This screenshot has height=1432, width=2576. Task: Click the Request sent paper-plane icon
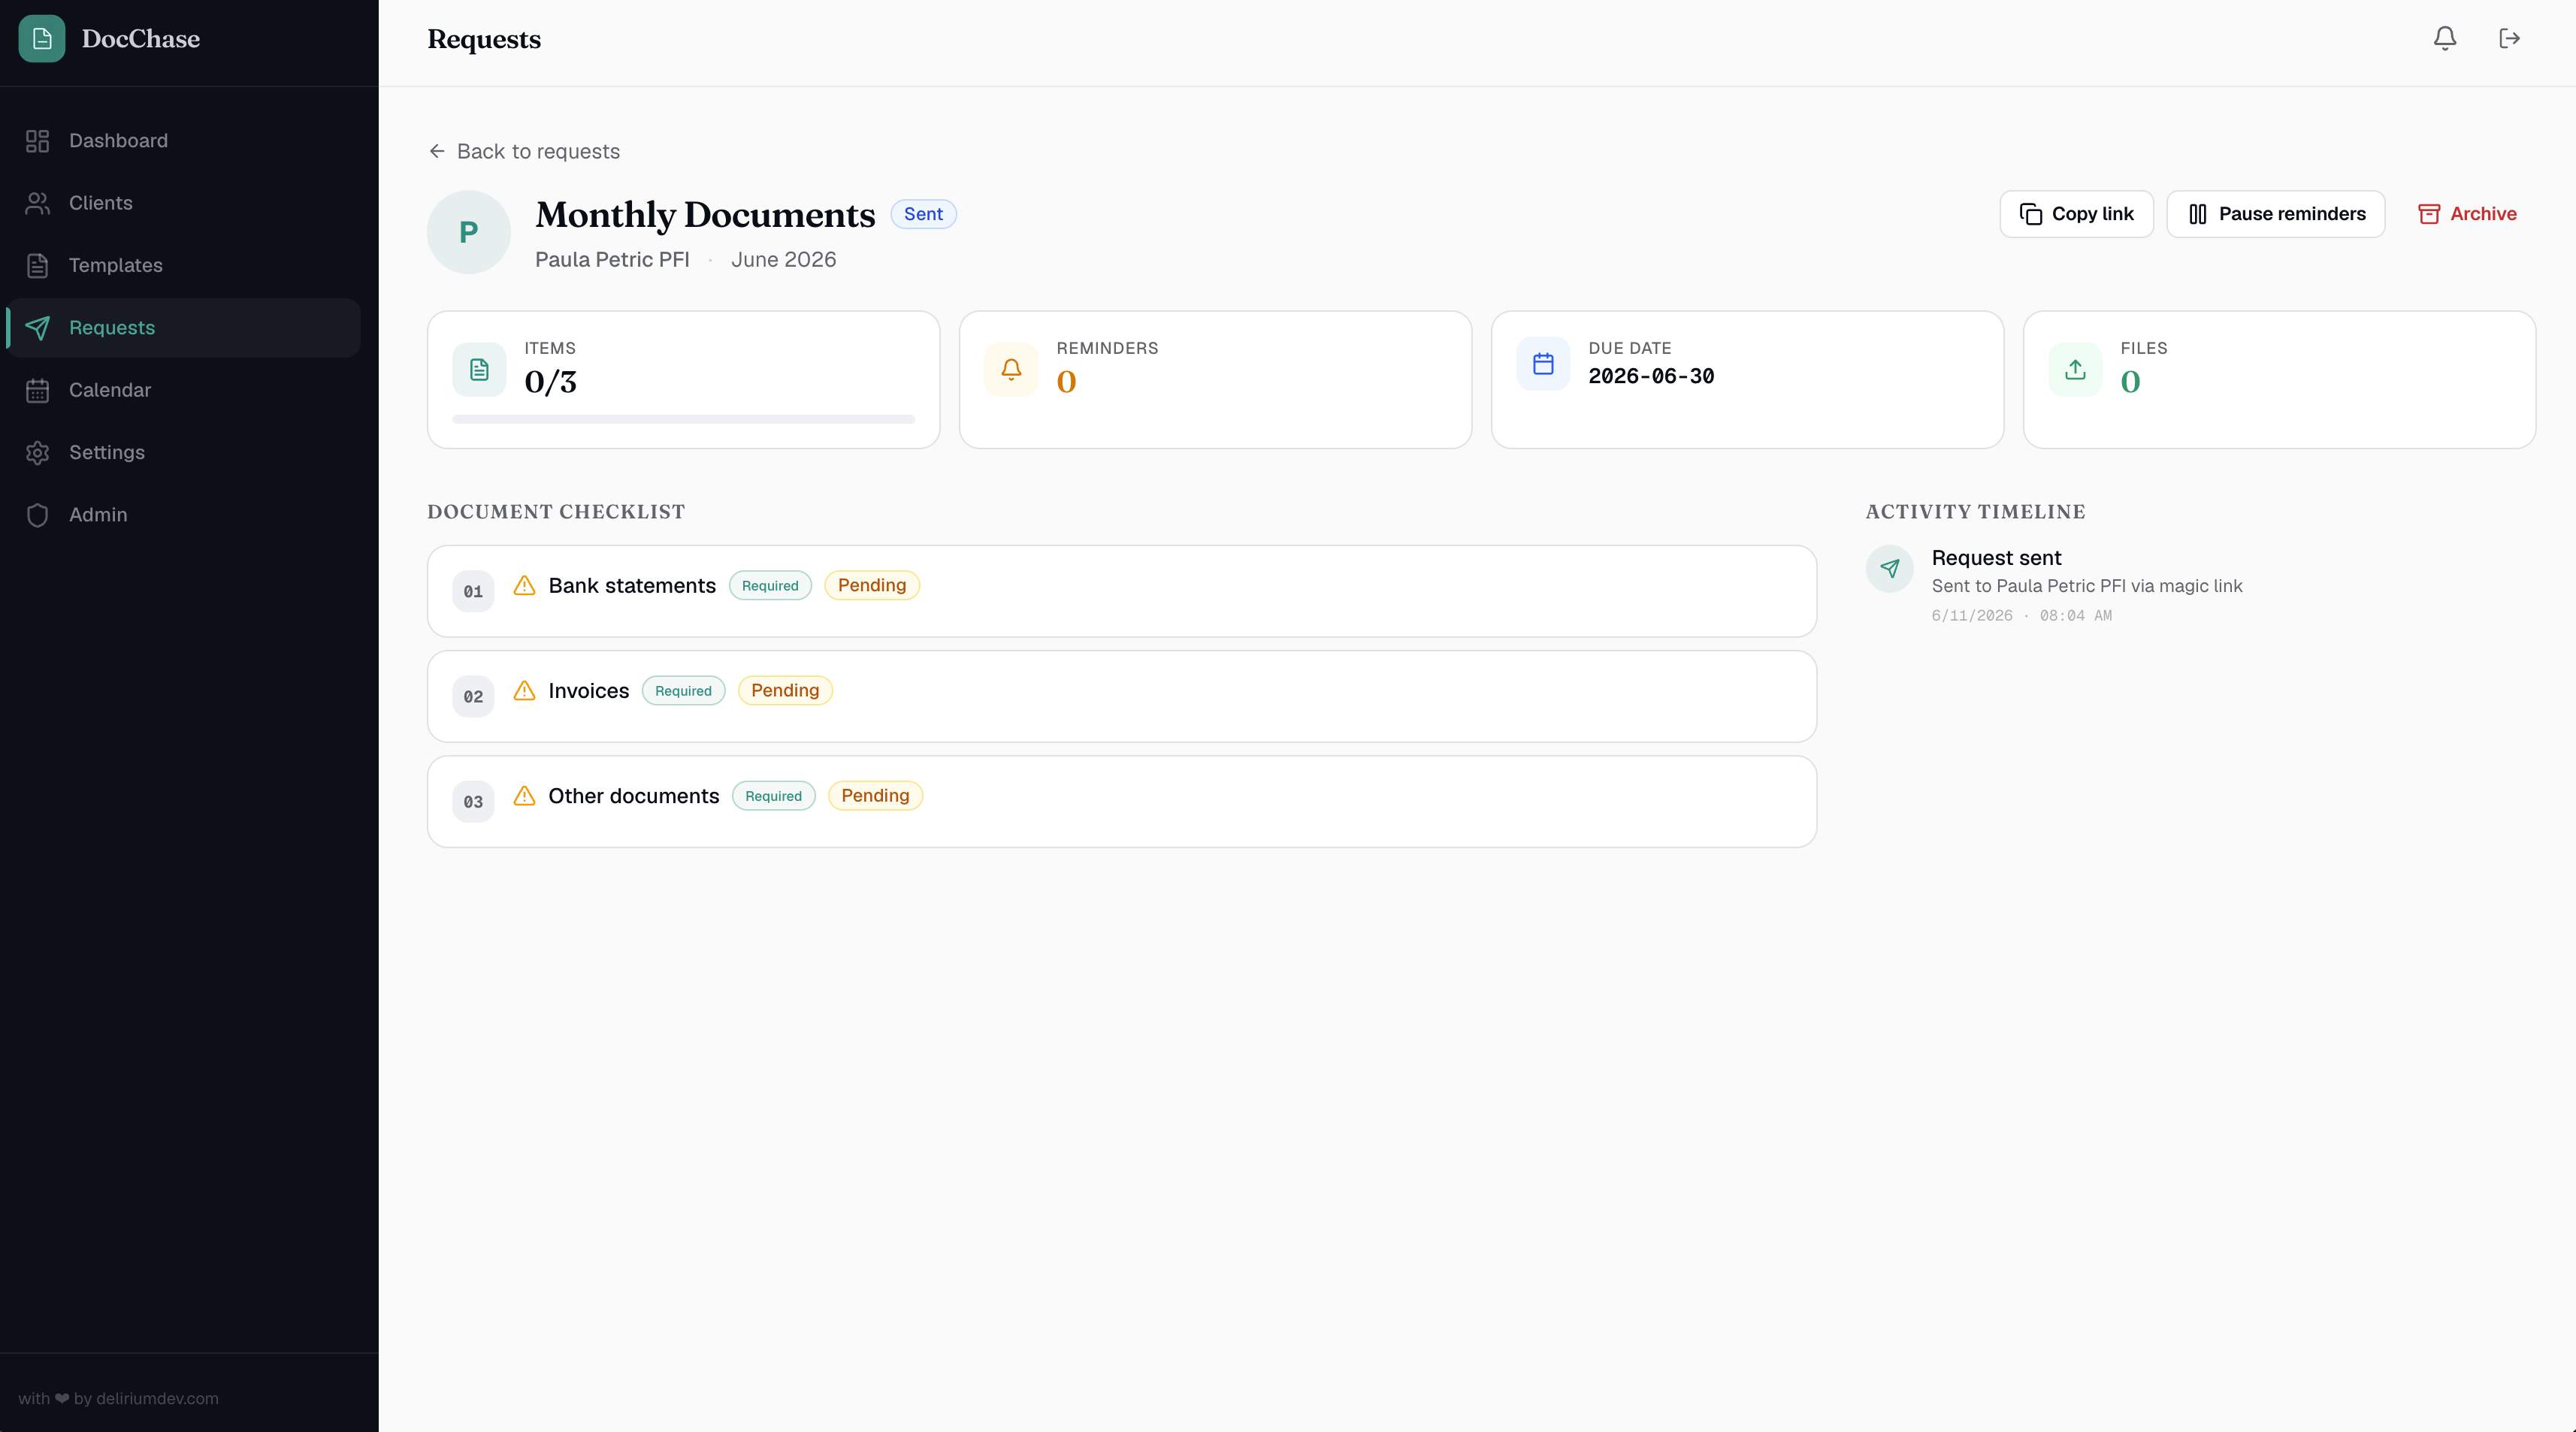pos(1889,568)
